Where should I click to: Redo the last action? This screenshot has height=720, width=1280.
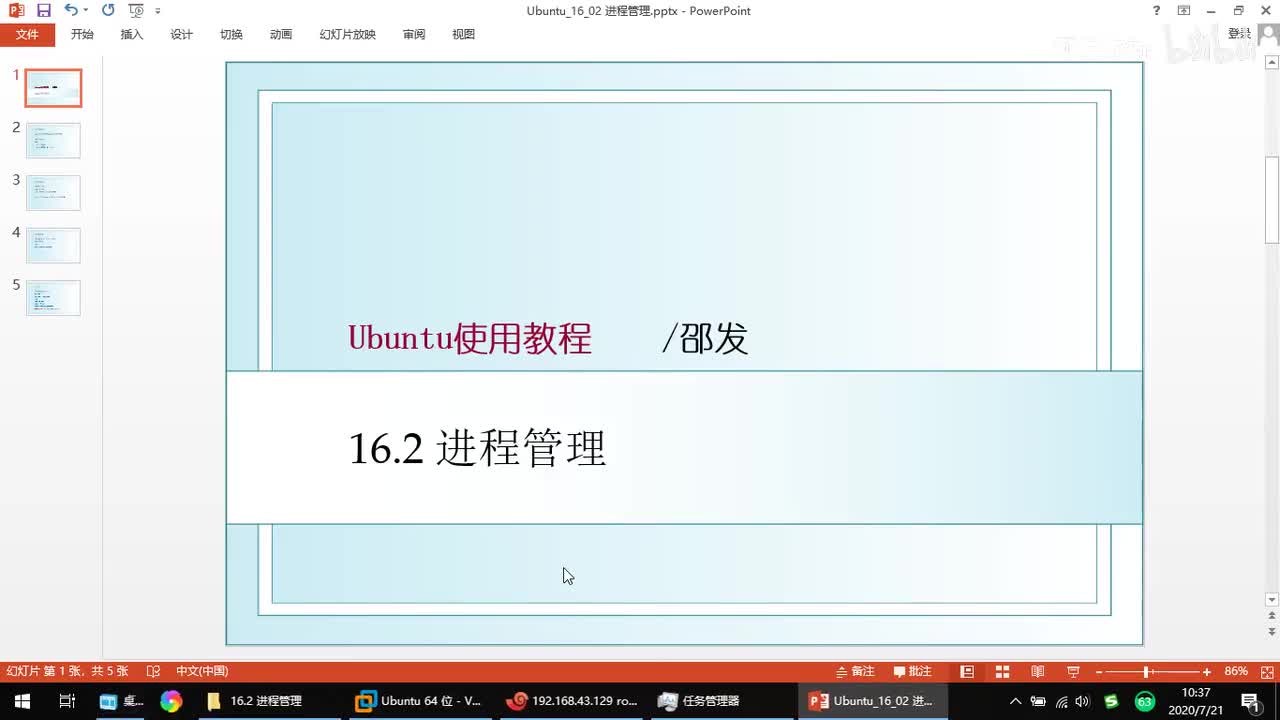[x=108, y=11]
